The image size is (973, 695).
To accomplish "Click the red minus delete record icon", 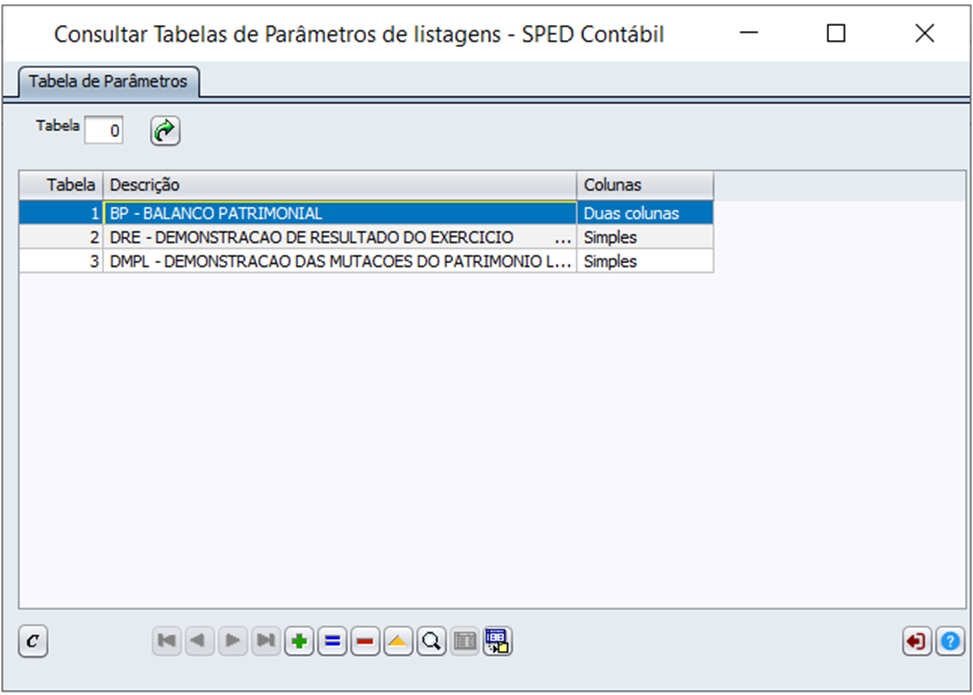I will click(x=365, y=641).
